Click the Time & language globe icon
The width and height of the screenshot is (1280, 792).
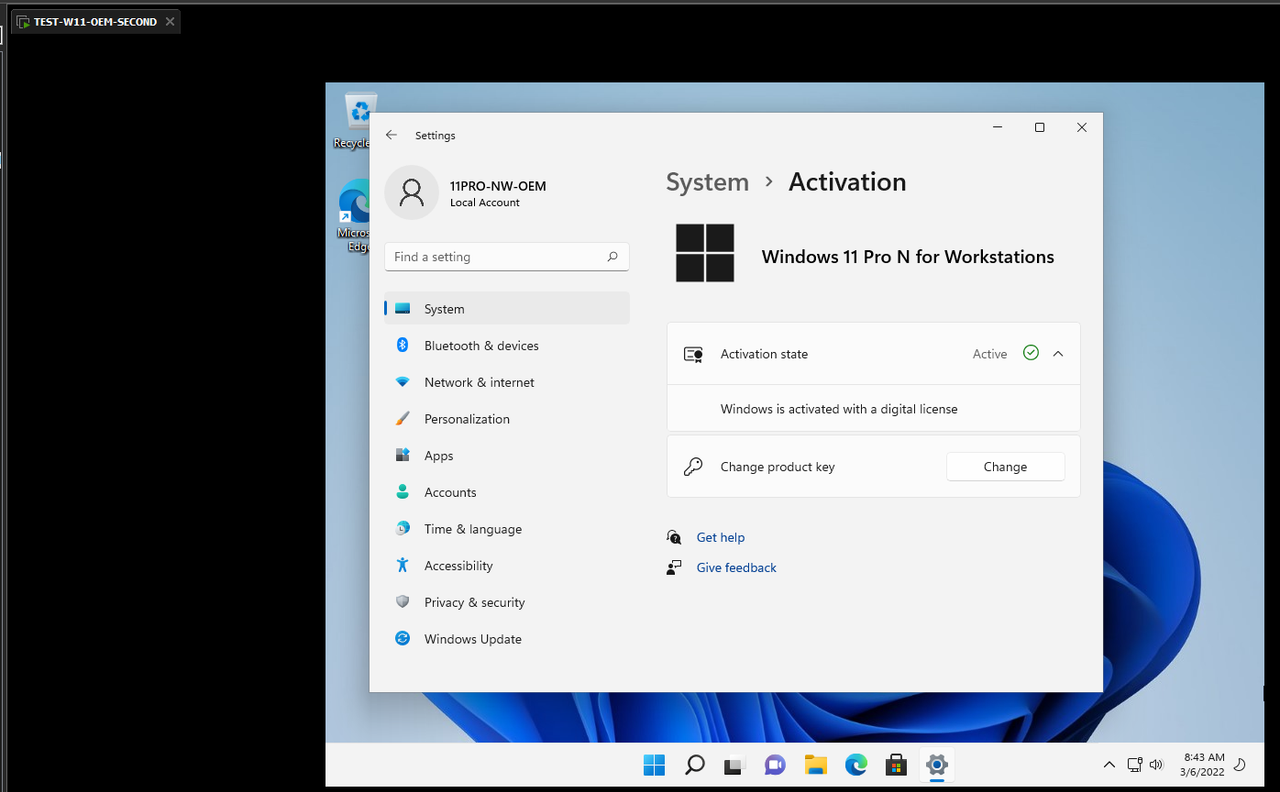[x=403, y=528]
